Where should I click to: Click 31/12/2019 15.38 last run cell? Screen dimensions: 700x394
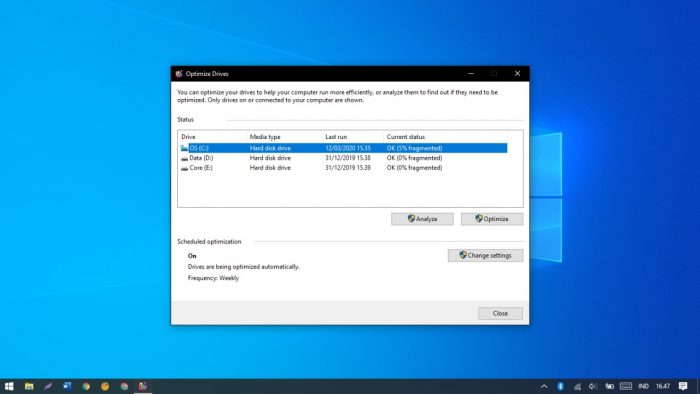pyautogui.click(x=348, y=158)
